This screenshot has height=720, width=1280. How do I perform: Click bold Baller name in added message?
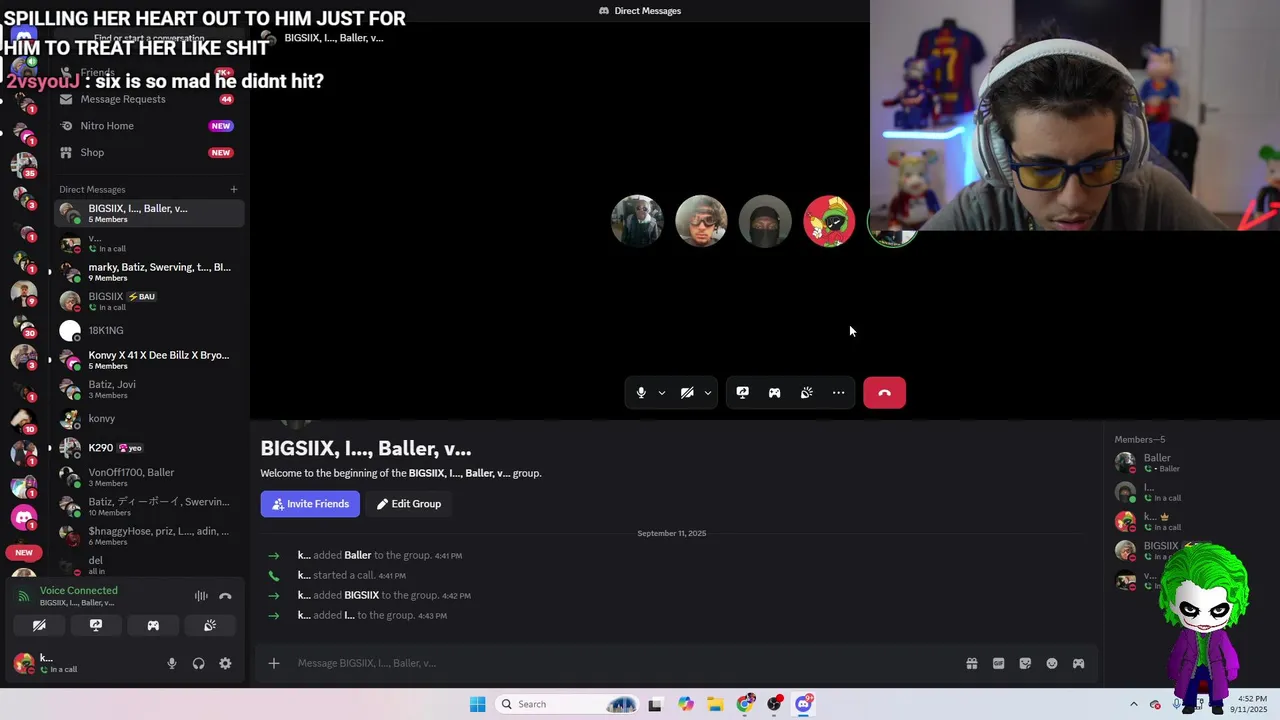pyautogui.click(x=357, y=555)
